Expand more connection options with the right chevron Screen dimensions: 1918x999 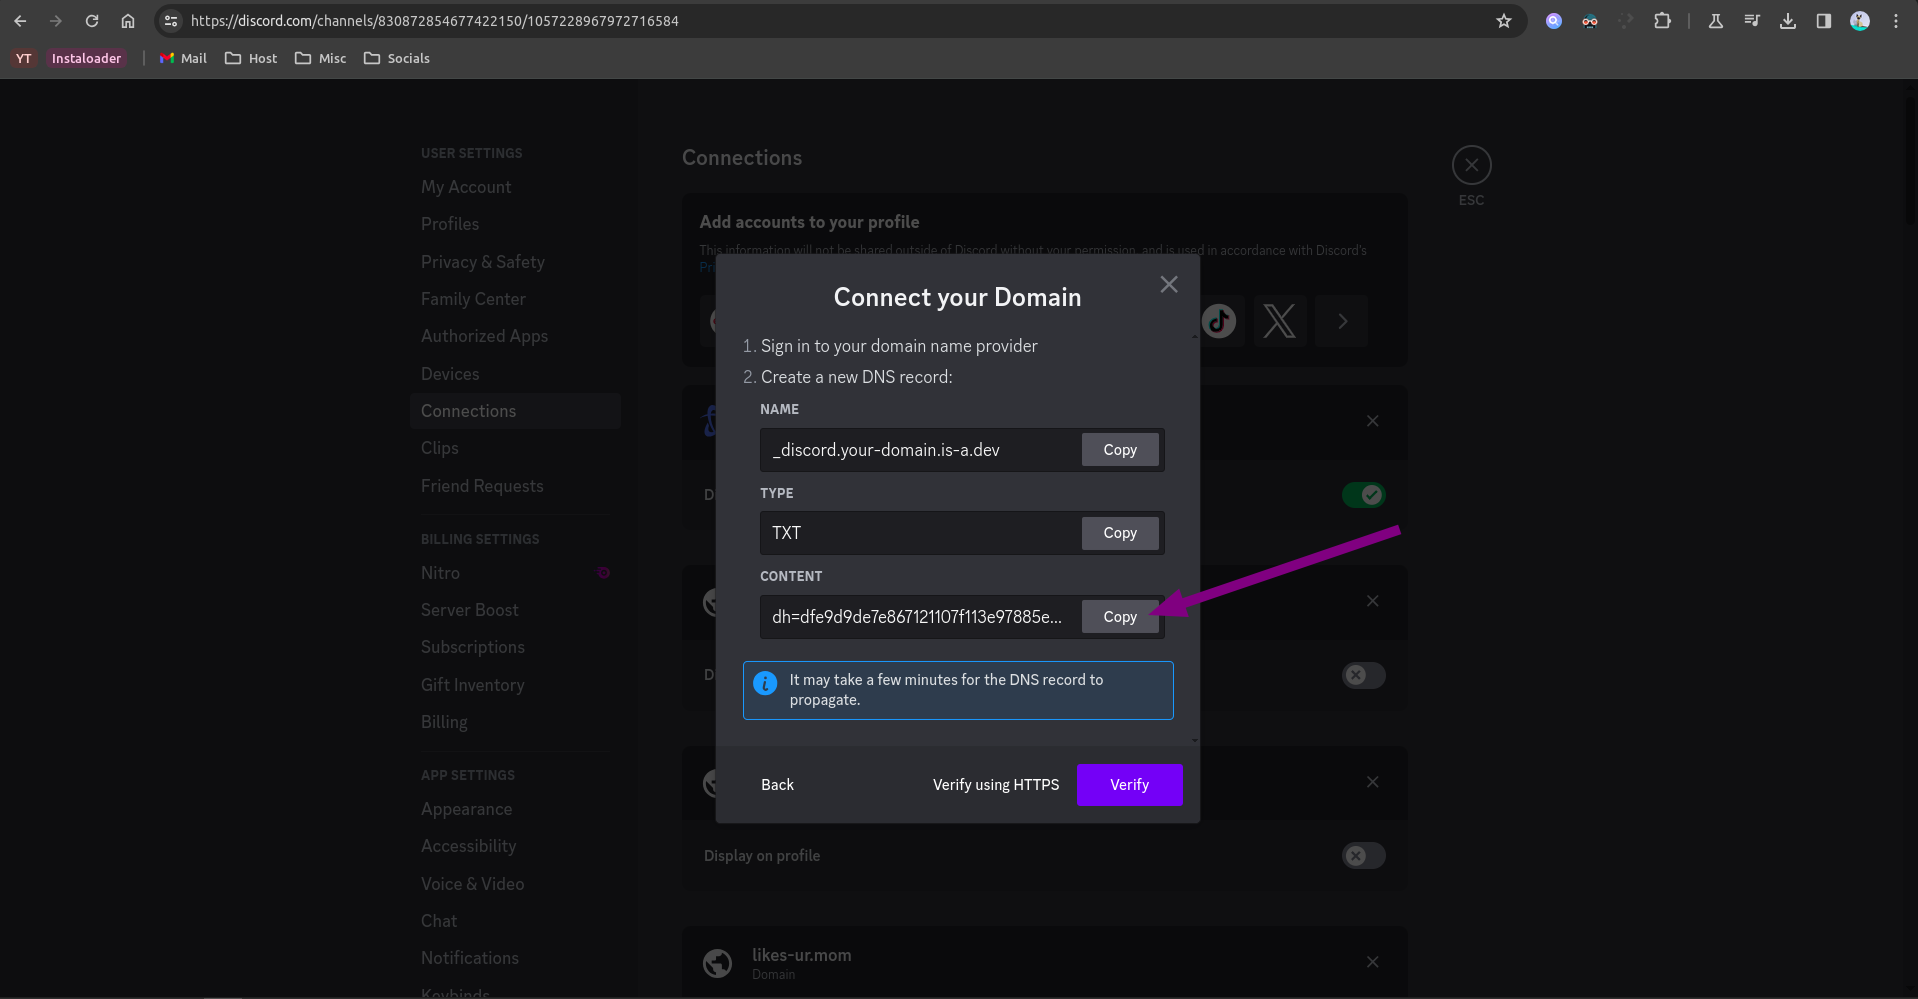(1342, 321)
